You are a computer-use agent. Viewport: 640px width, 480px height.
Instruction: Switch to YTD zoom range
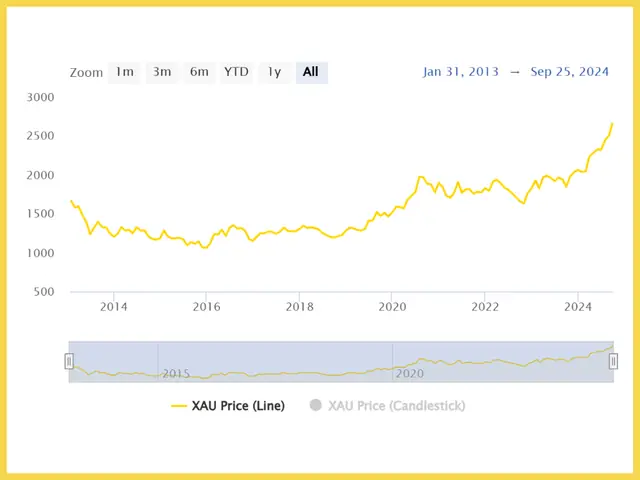pyautogui.click(x=236, y=73)
